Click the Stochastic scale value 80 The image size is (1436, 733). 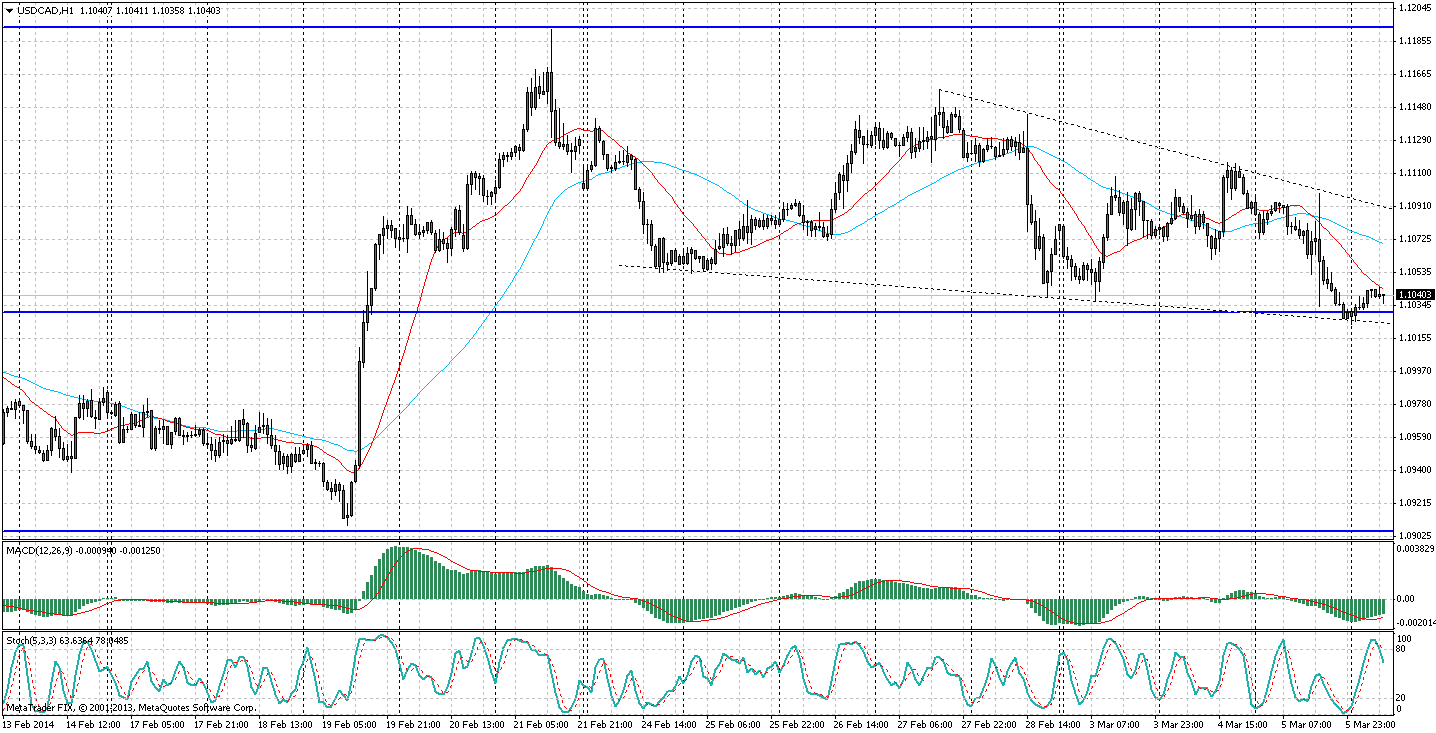pyautogui.click(x=1401, y=649)
